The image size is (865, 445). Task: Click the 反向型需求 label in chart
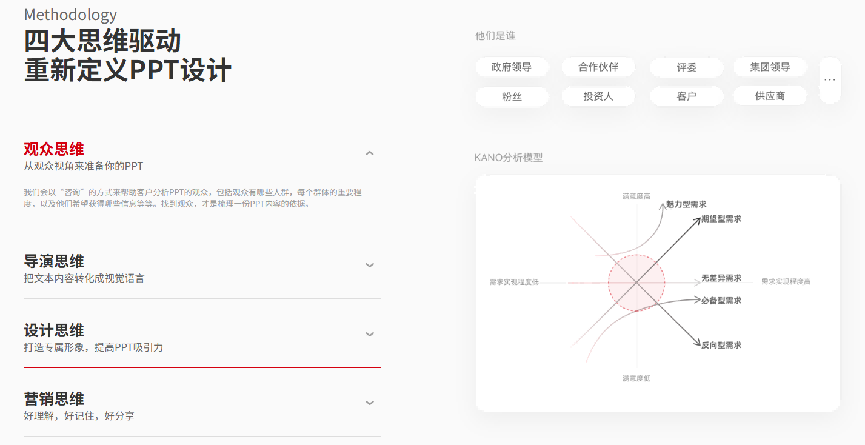point(720,345)
